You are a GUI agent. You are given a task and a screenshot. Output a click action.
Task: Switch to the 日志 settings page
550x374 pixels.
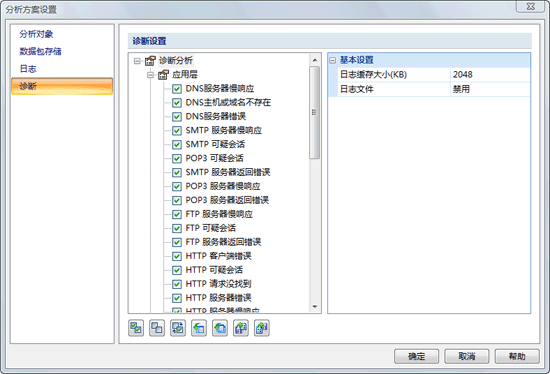[x=28, y=69]
